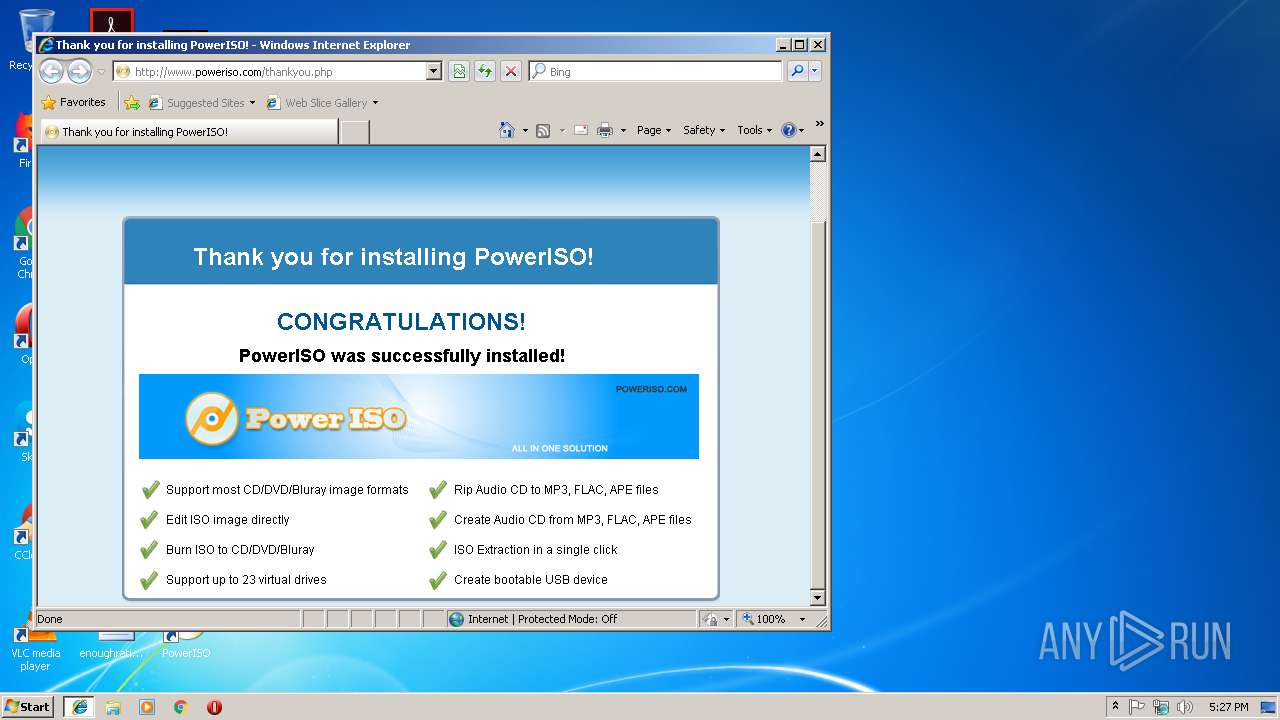Add page to Favorites bar icon
The image size is (1280, 720).
pyautogui.click(x=132, y=102)
